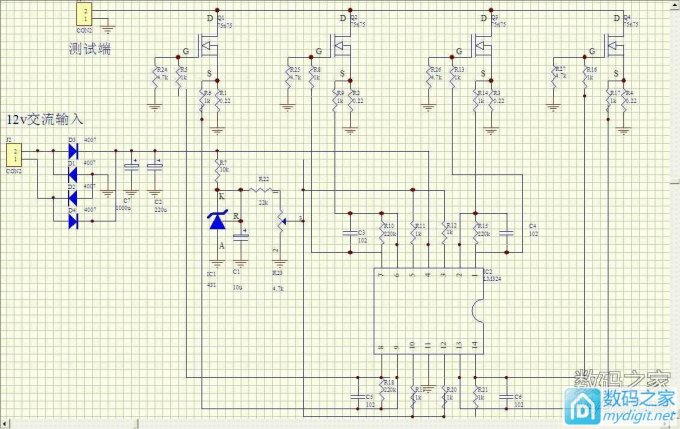Click the 测试端 text label
This screenshot has height=429, width=680.
click(89, 48)
